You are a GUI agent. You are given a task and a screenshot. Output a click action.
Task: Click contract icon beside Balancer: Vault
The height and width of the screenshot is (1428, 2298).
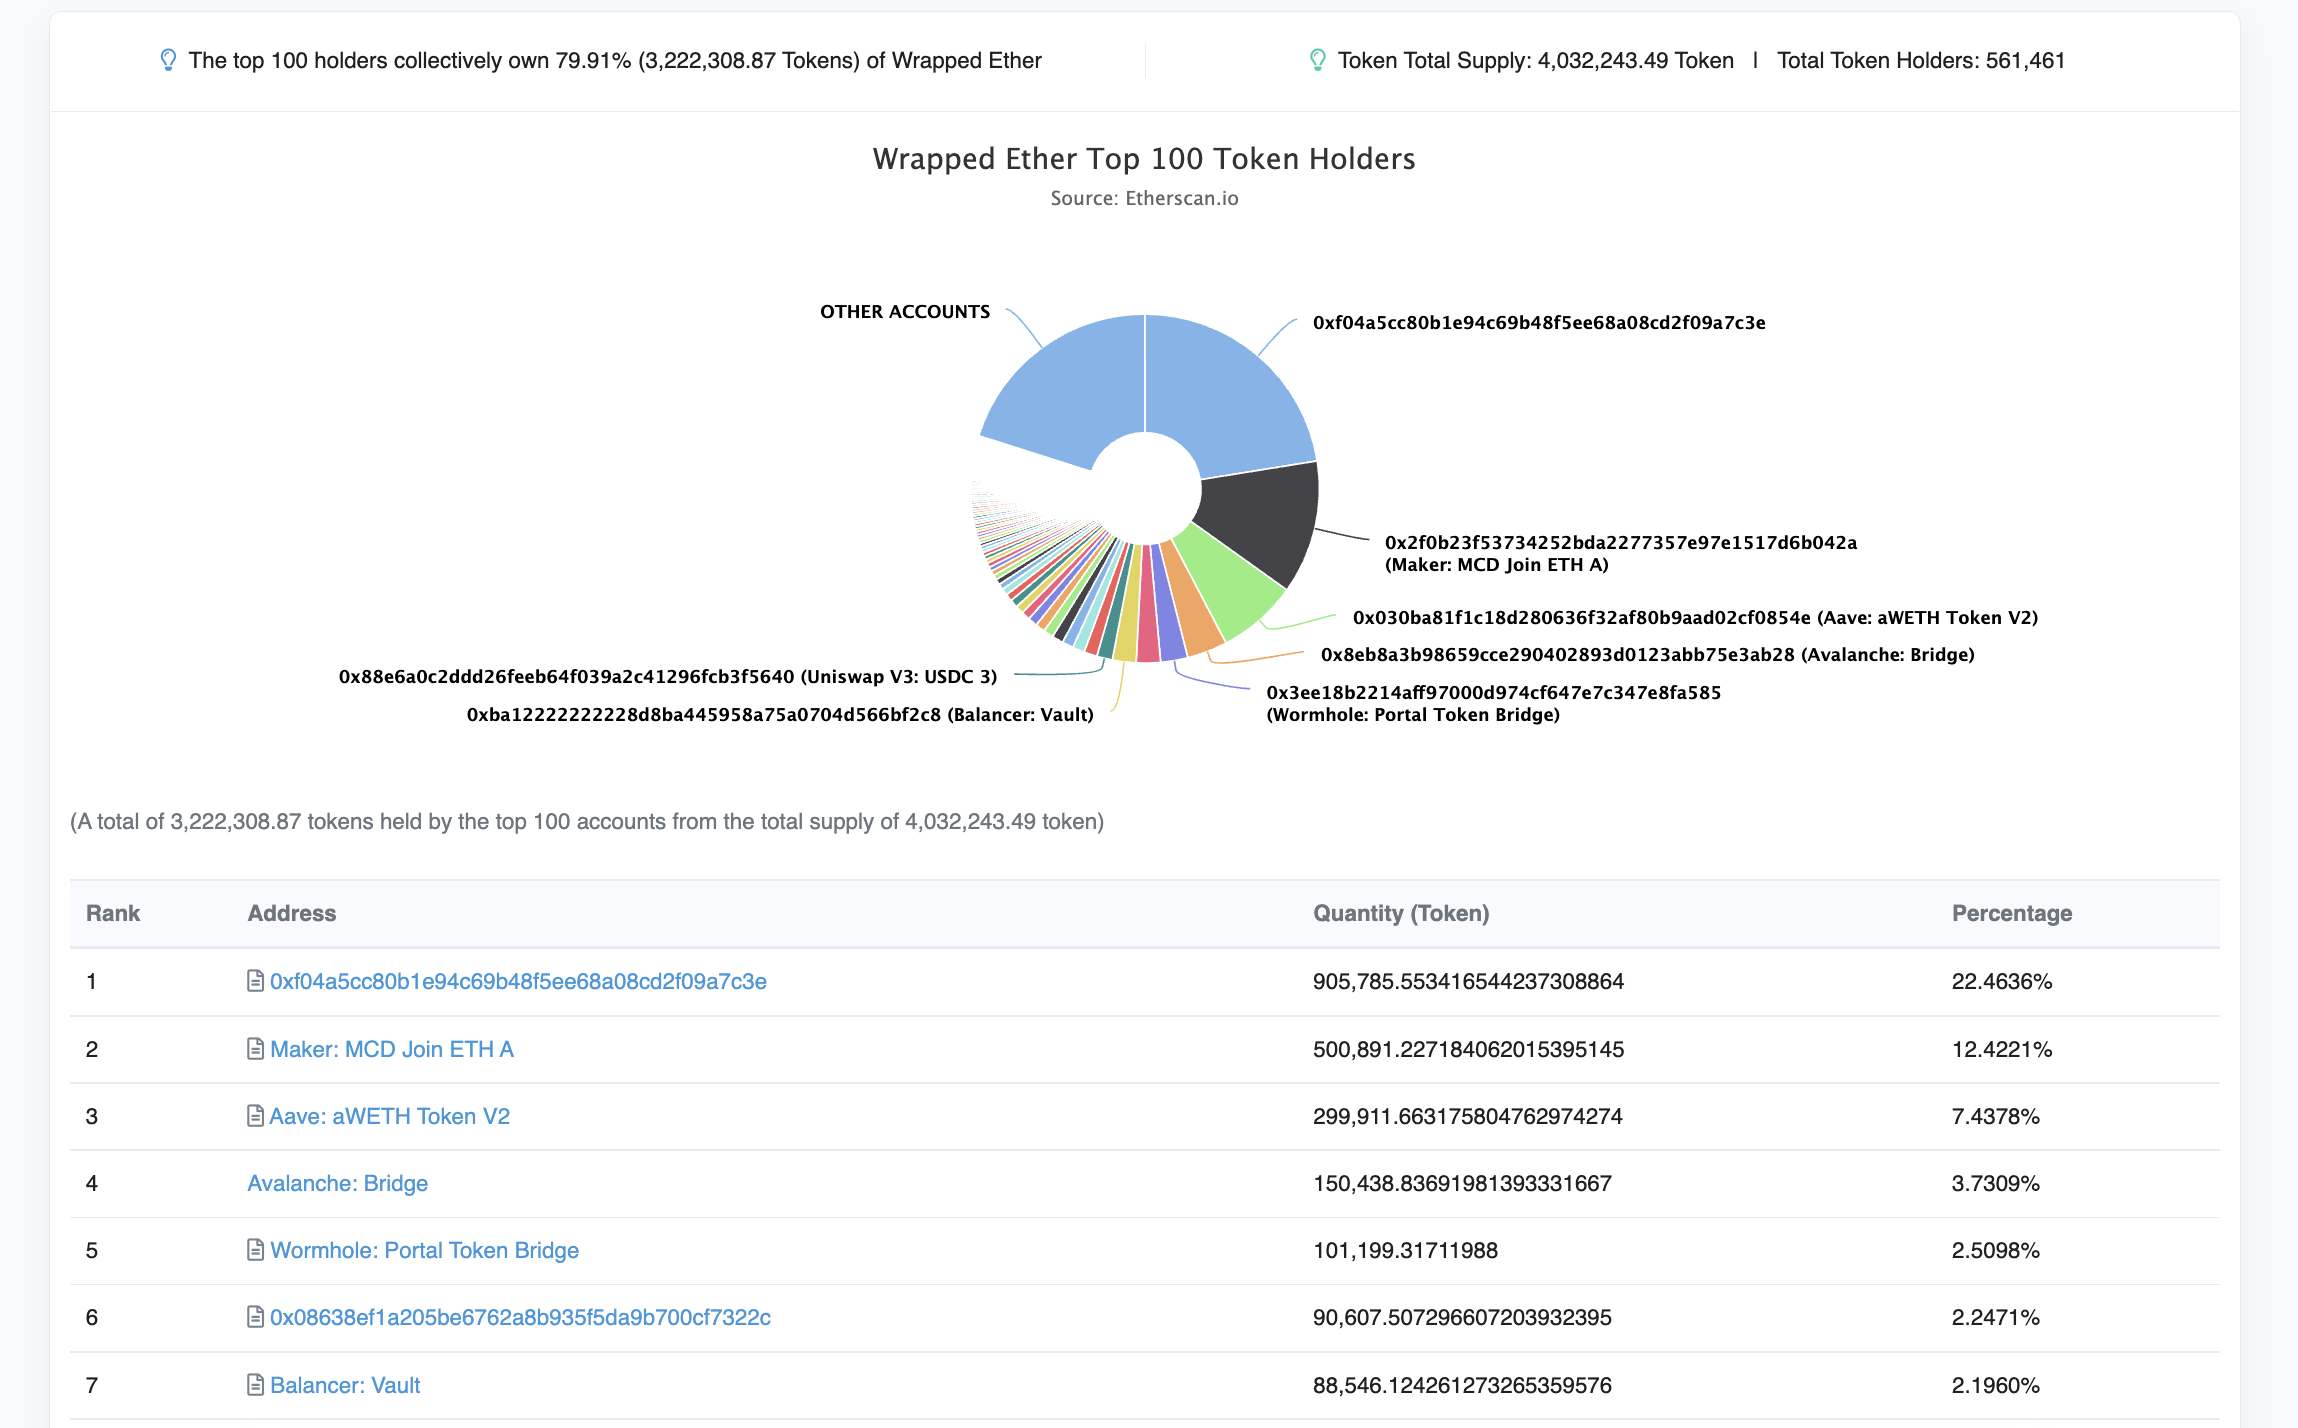[255, 1385]
